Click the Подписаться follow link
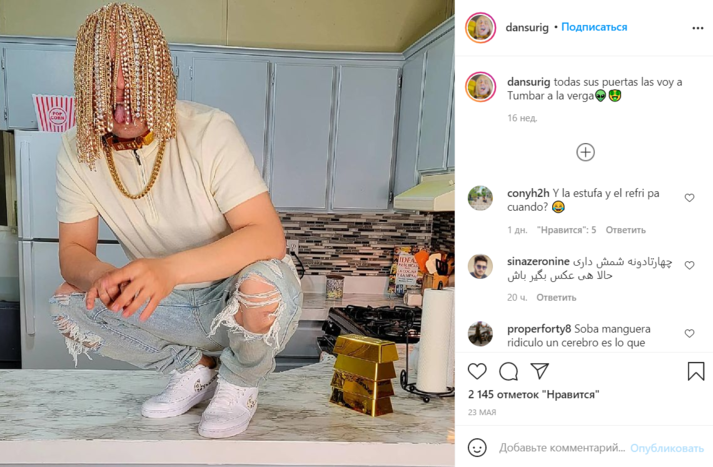 point(594,27)
